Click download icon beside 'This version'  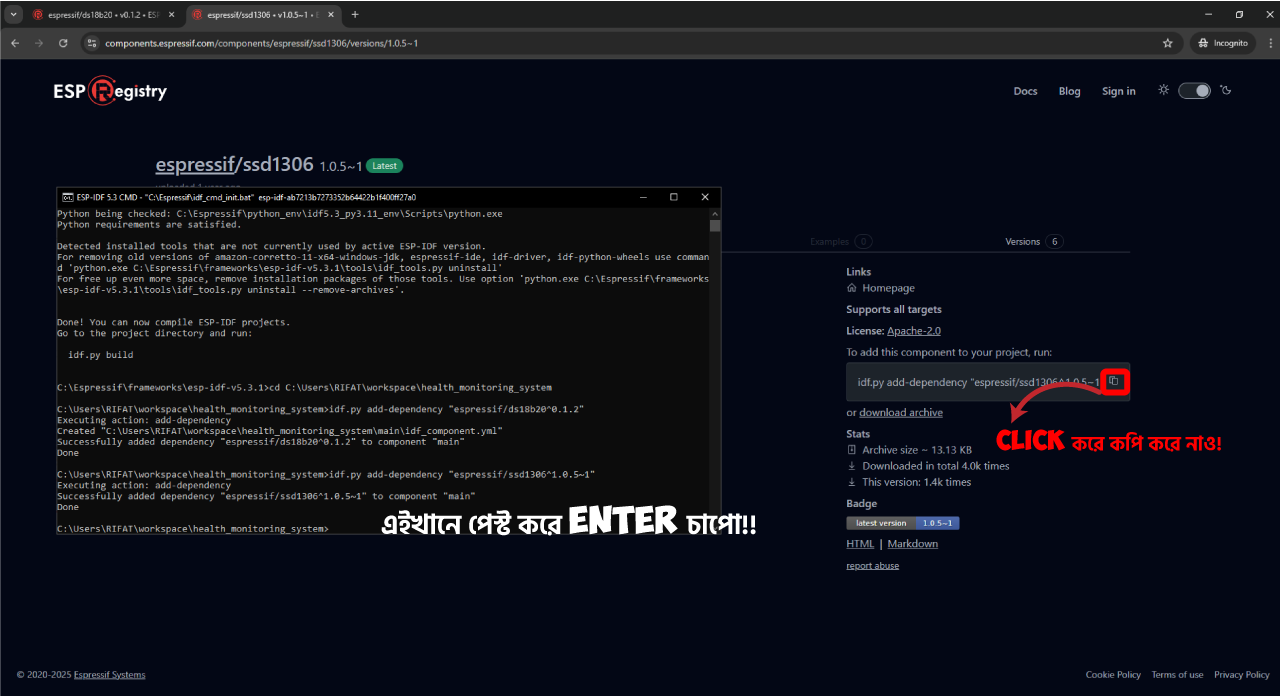point(852,482)
